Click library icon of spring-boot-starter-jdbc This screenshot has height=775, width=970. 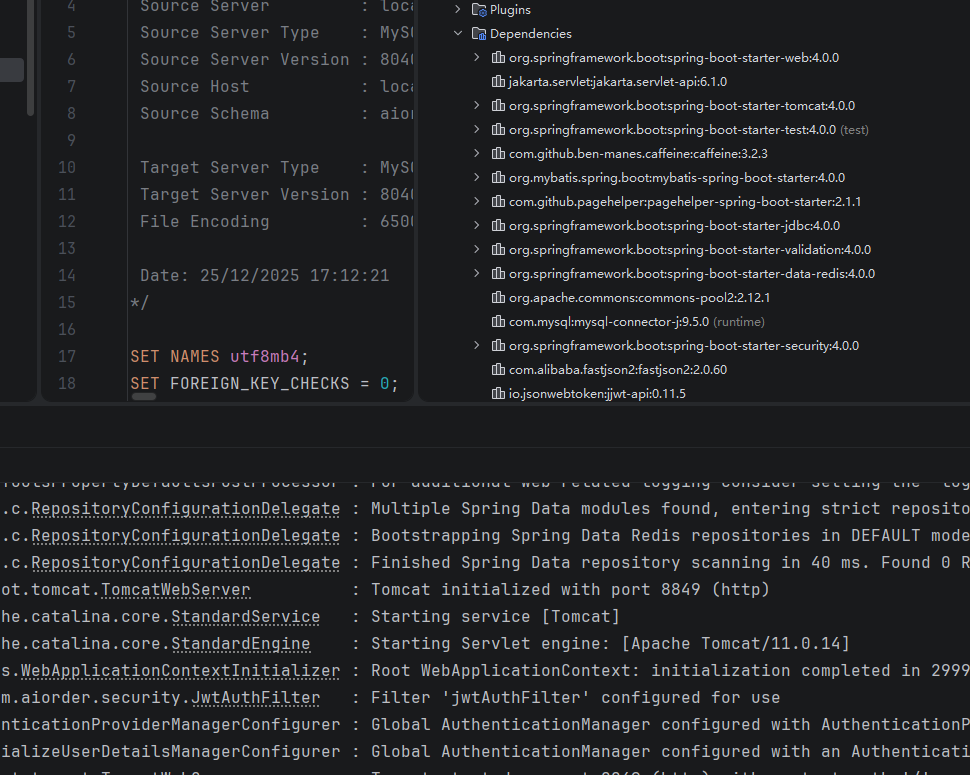click(498, 226)
